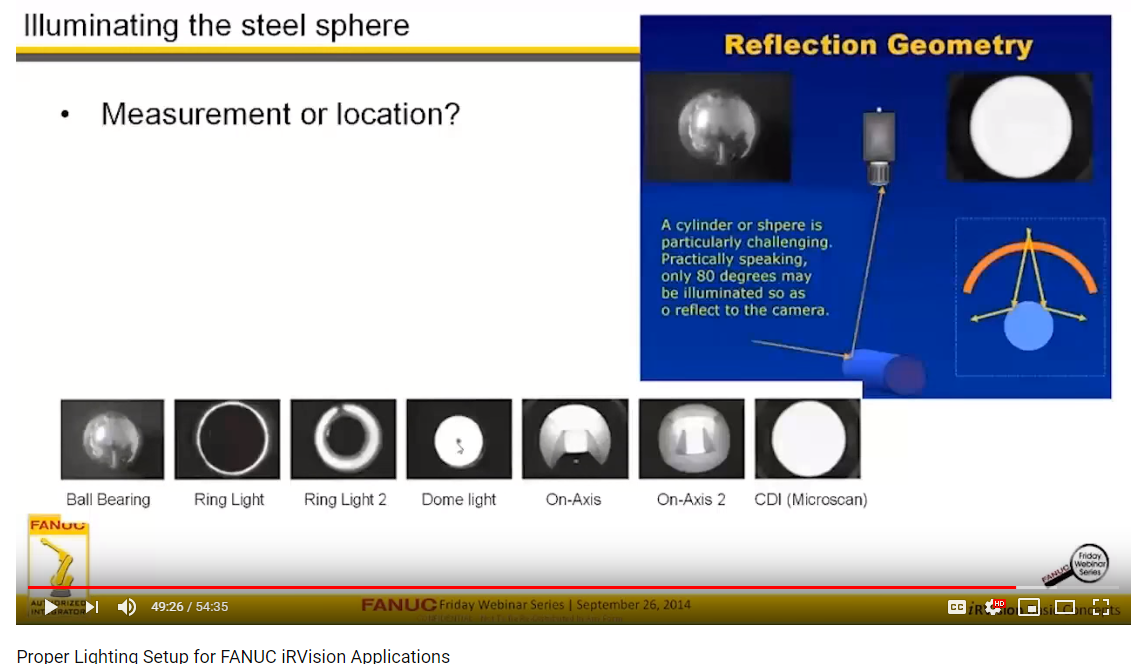Click the "Ring Light 2" caption text
Image resolution: width=1132 pixels, height=664 pixels.
(345, 499)
